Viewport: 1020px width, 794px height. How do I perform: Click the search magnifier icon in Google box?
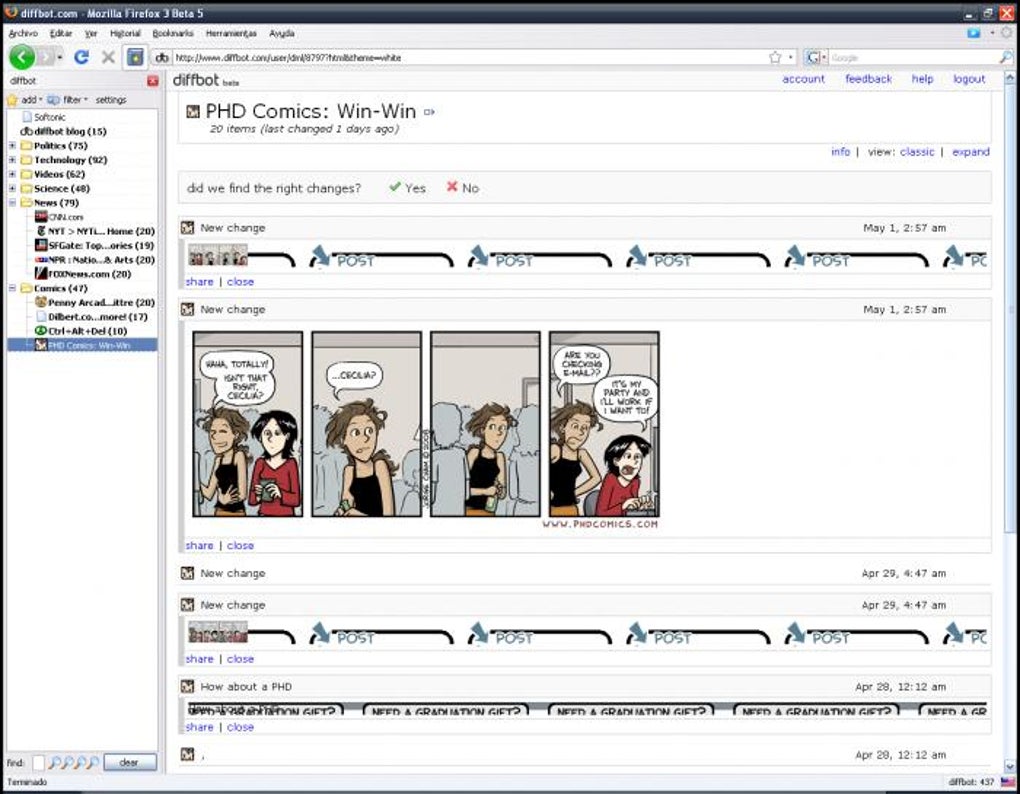[1006, 58]
